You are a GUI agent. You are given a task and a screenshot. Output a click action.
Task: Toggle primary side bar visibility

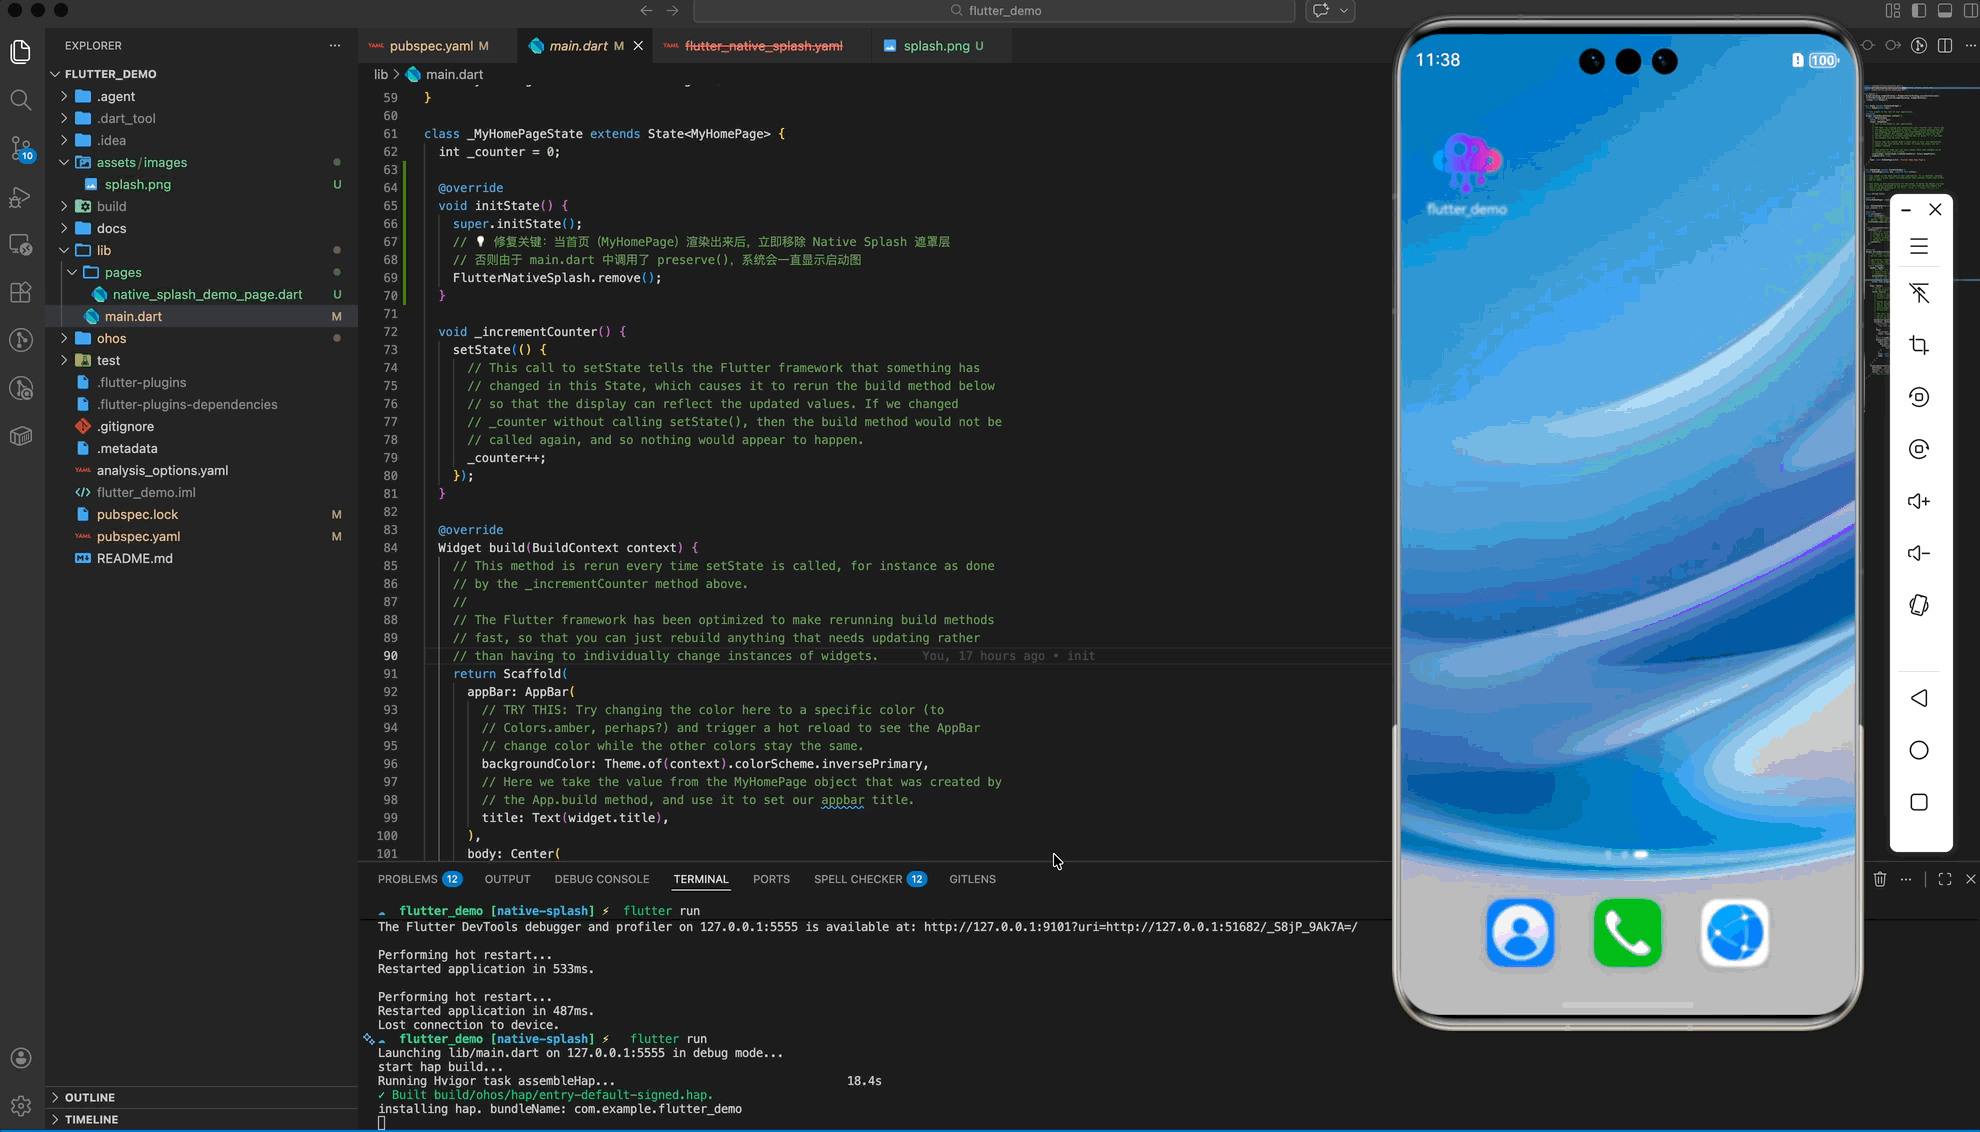1918,11
